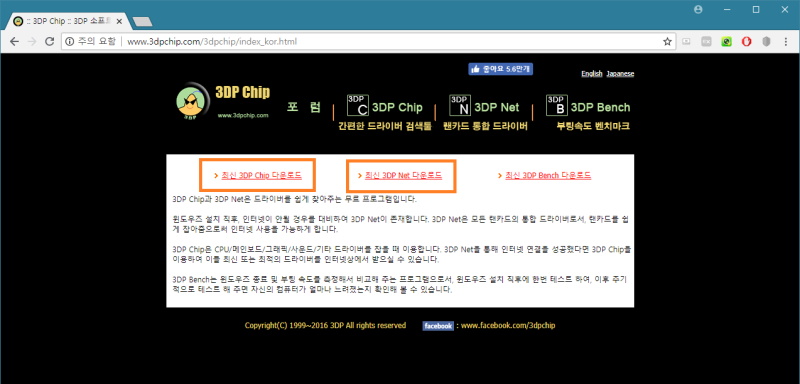Open the gray shield extension icon
Viewport: 800px width, 384px height.
pyautogui.click(x=766, y=42)
